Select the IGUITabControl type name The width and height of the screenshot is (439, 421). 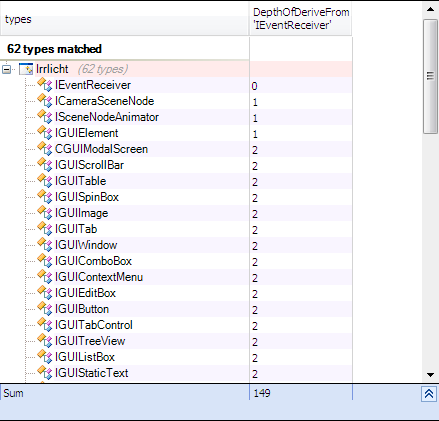tap(94, 325)
